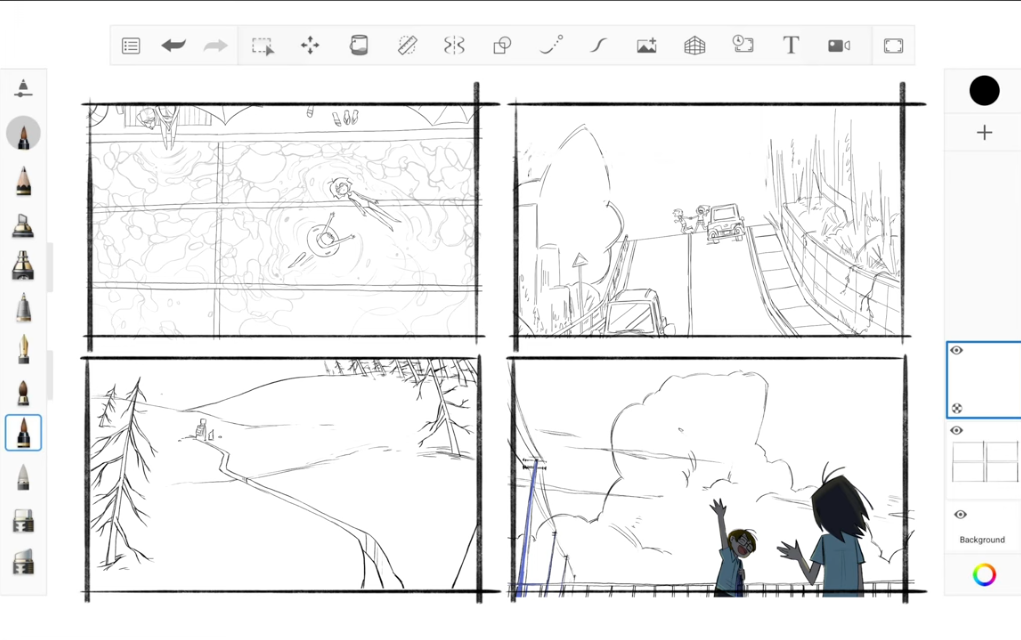This screenshot has width=1021, height=640.
Task: Select the panel frames layer thumbnail
Action: point(985,462)
